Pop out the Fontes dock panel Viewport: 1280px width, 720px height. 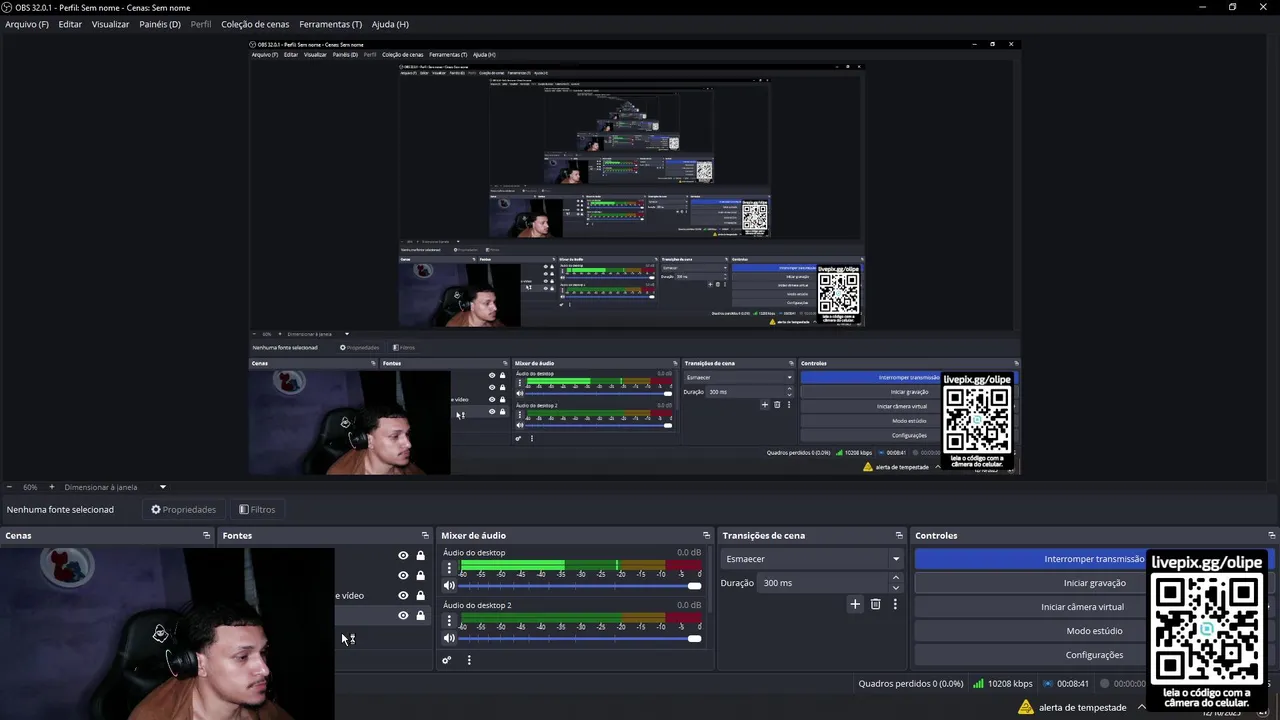tap(425, 535)
